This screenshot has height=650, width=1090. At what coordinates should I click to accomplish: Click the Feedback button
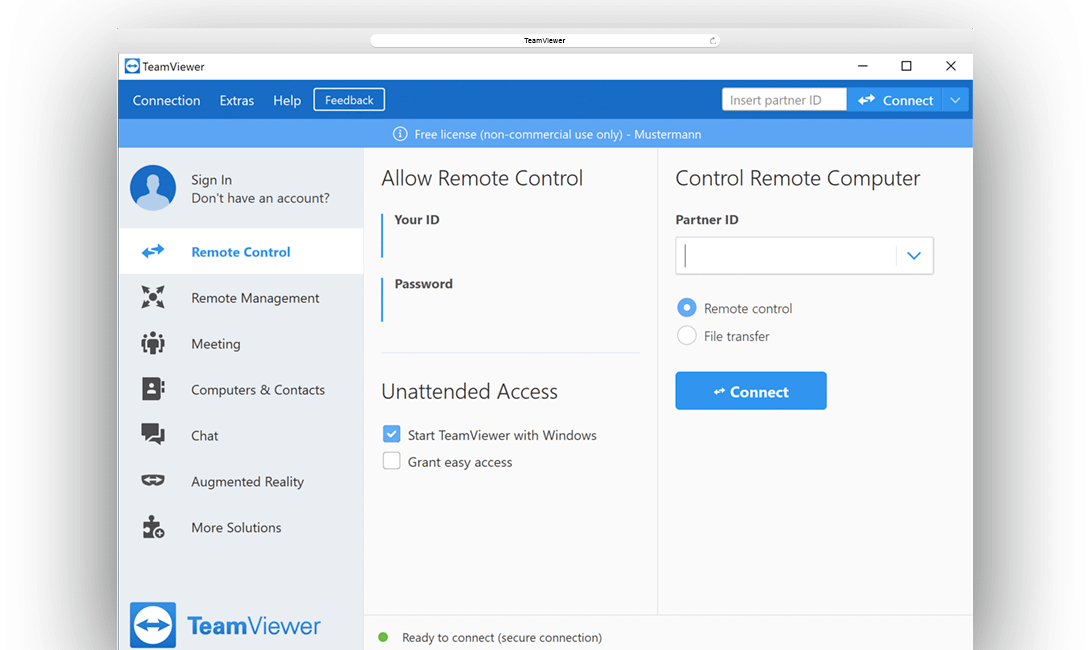coord(349,100)
